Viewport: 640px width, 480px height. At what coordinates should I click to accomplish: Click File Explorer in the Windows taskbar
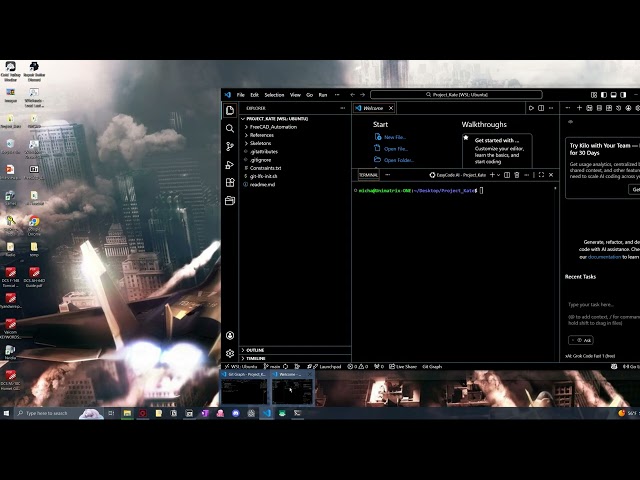pos(127,413)
